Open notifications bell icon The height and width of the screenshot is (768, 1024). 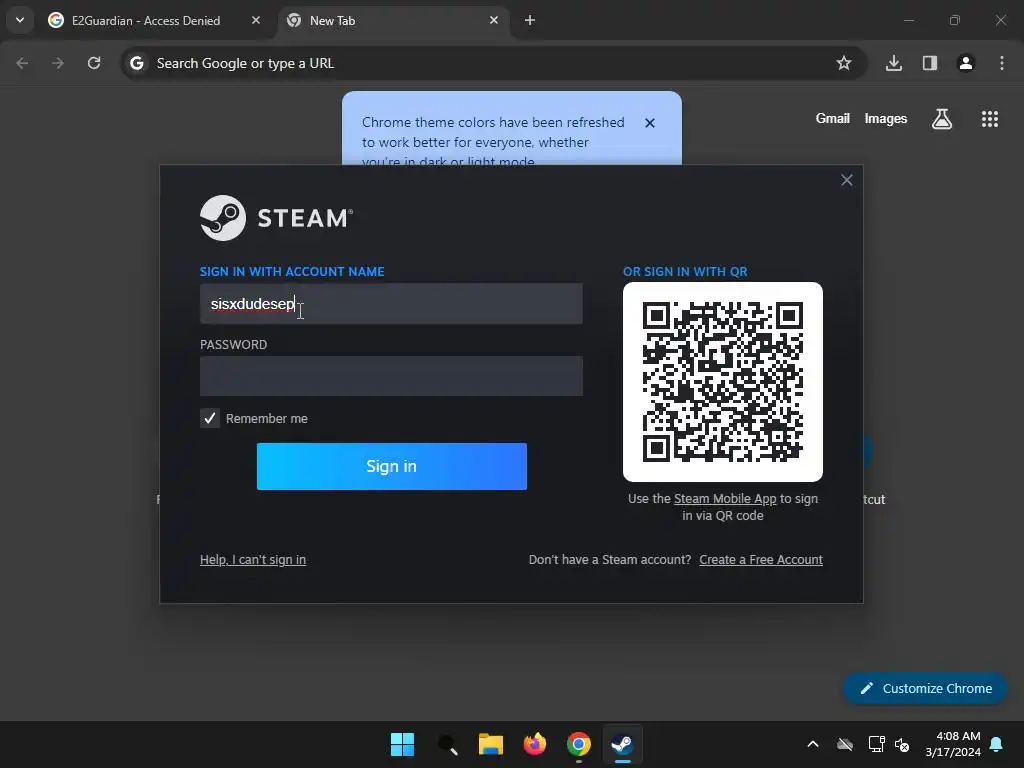pyautogui.click(x=997, y=744)
